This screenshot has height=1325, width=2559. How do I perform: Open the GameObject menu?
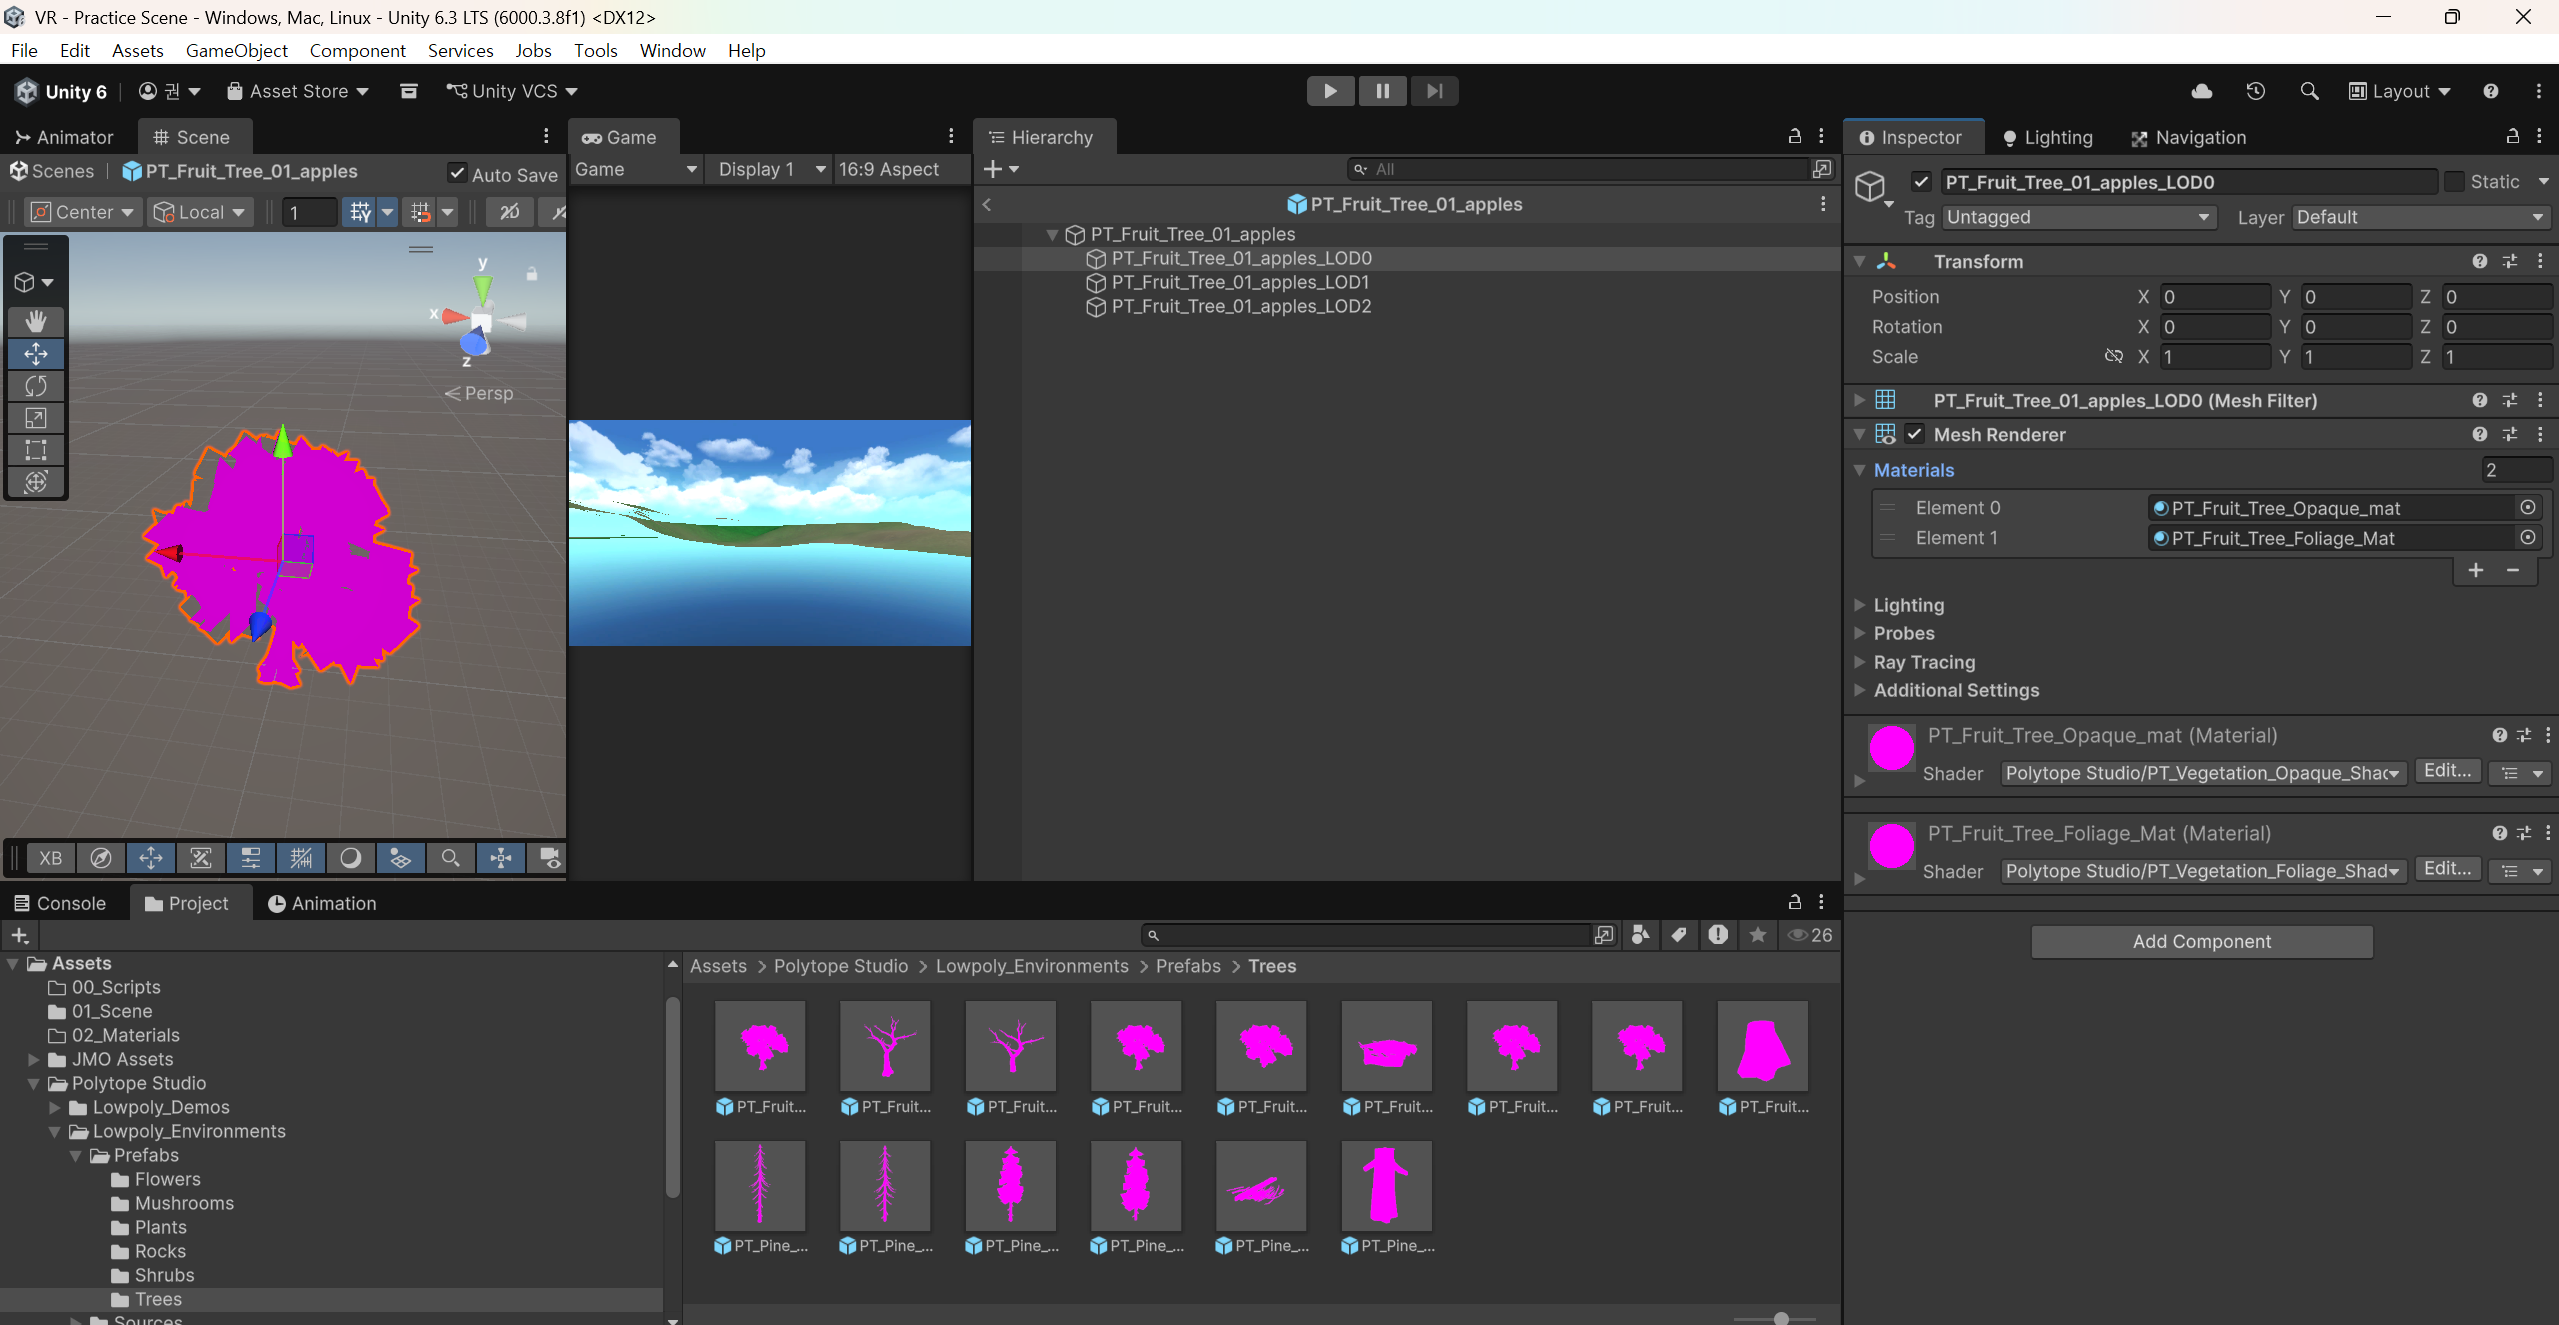click(x=236, y=50)
